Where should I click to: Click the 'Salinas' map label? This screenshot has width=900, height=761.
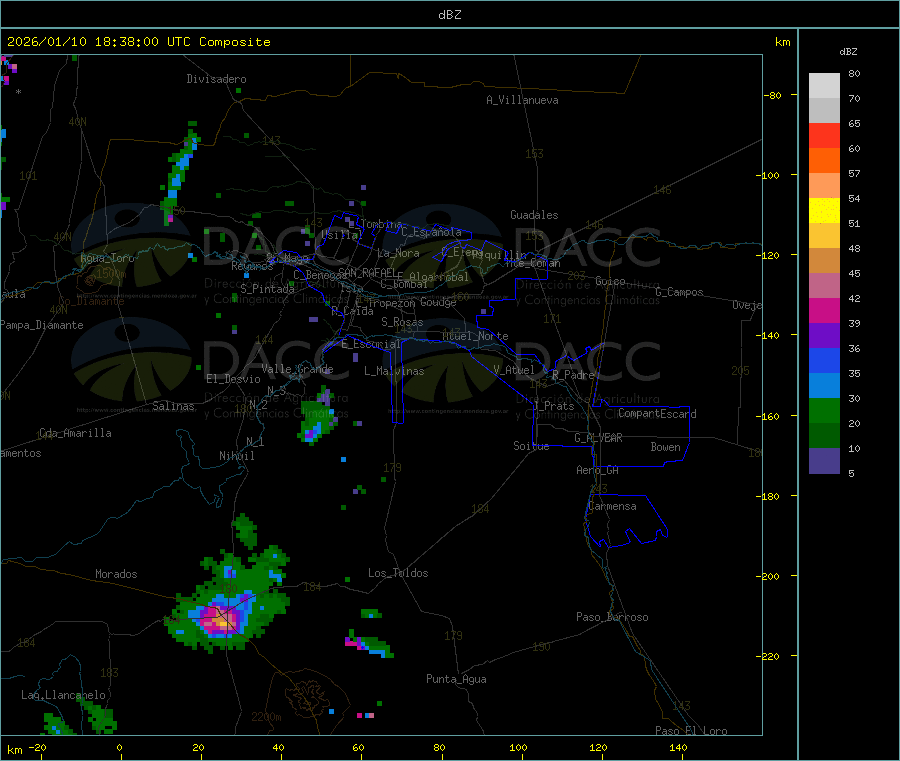173,406
